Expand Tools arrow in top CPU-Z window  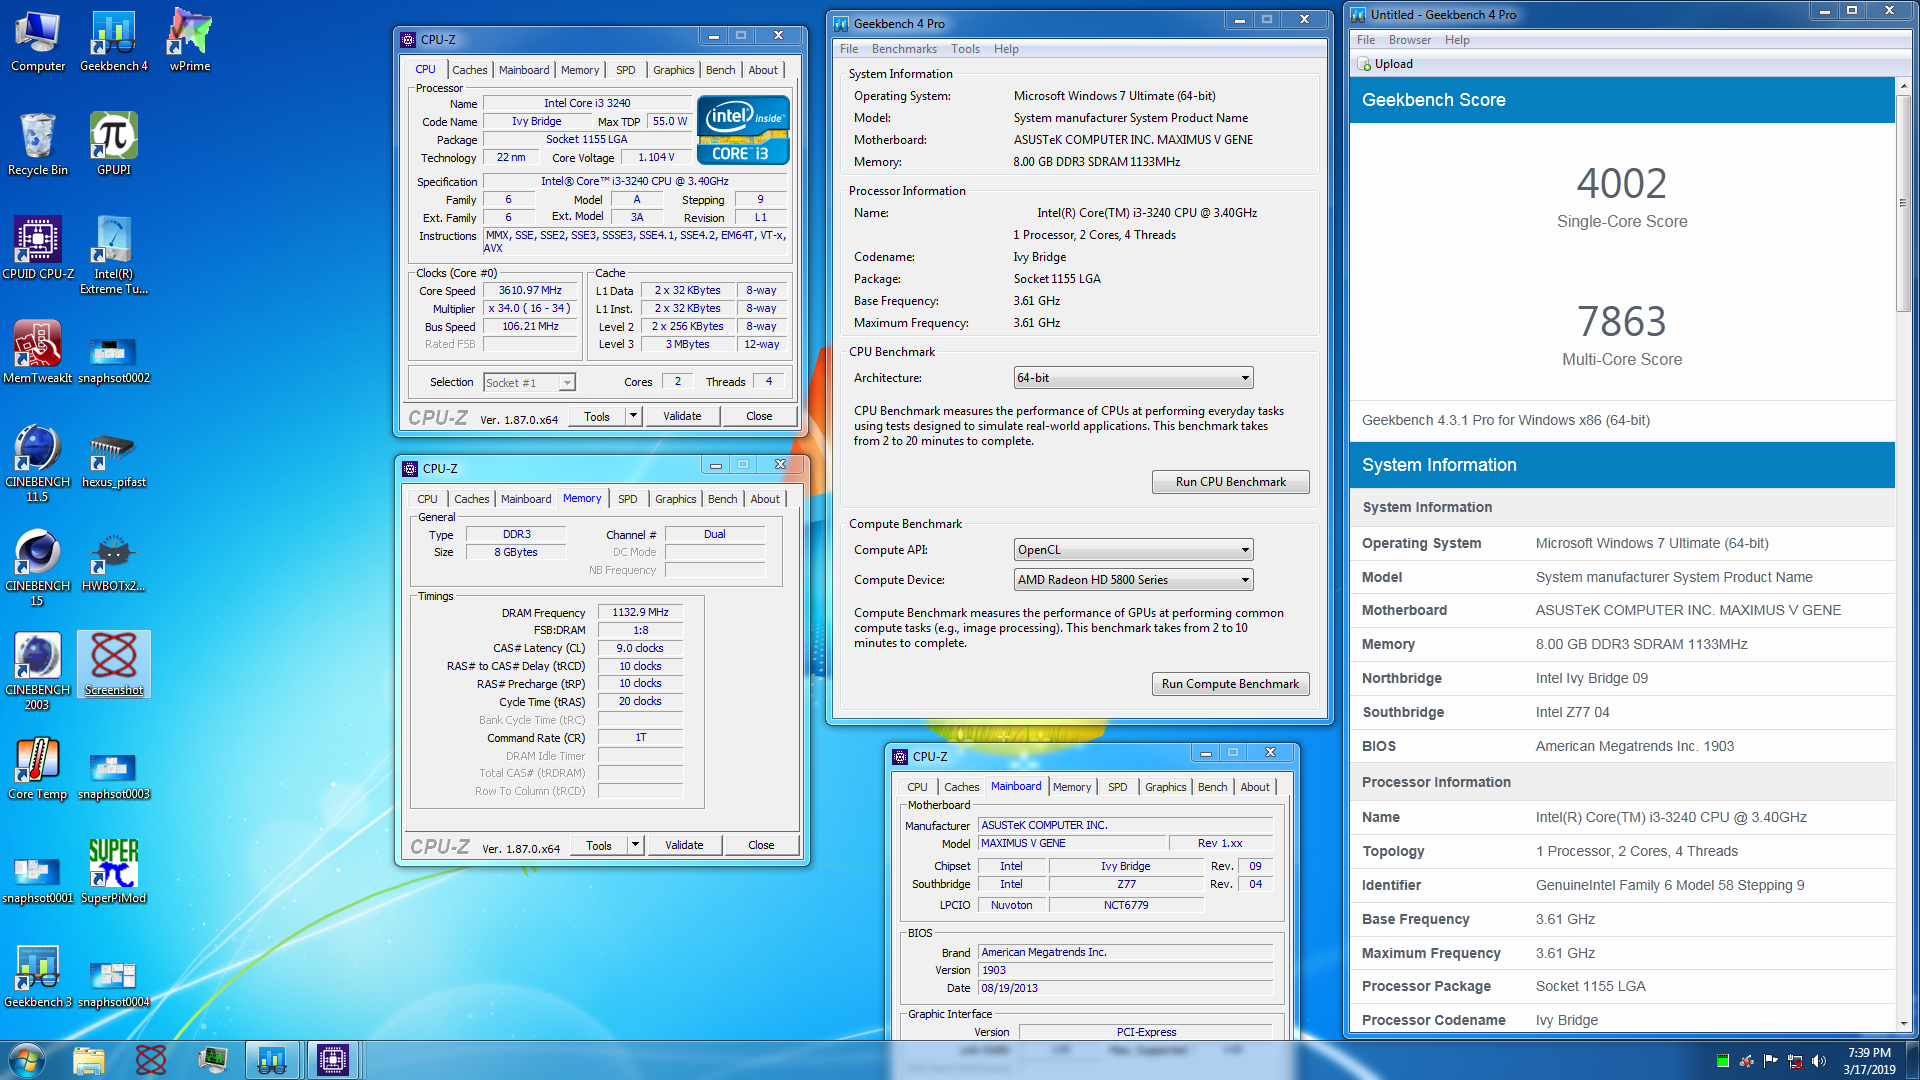[x=633, y=416]
